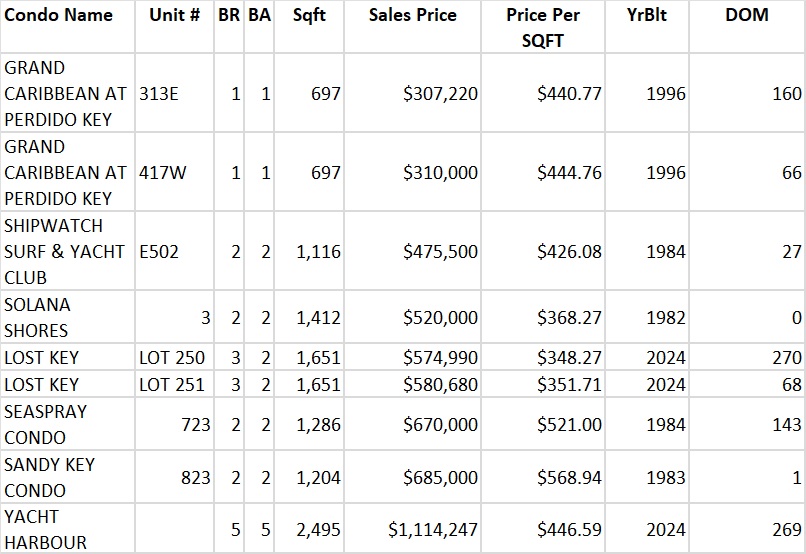
Task: Click the Condo Name column header
Action: [58, 16]
